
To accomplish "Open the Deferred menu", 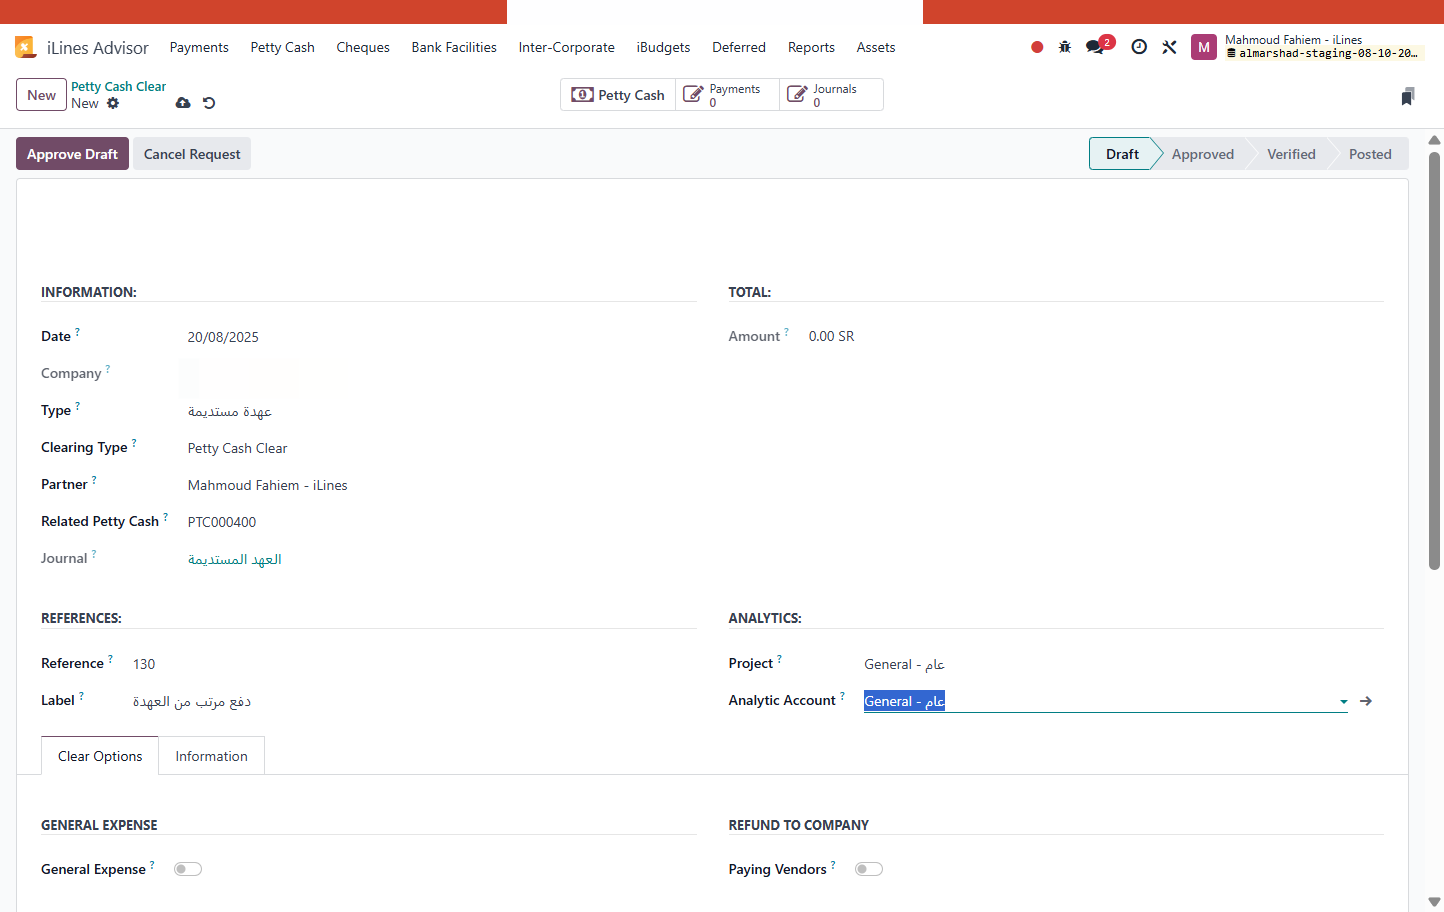I will (x=739, y=47).
